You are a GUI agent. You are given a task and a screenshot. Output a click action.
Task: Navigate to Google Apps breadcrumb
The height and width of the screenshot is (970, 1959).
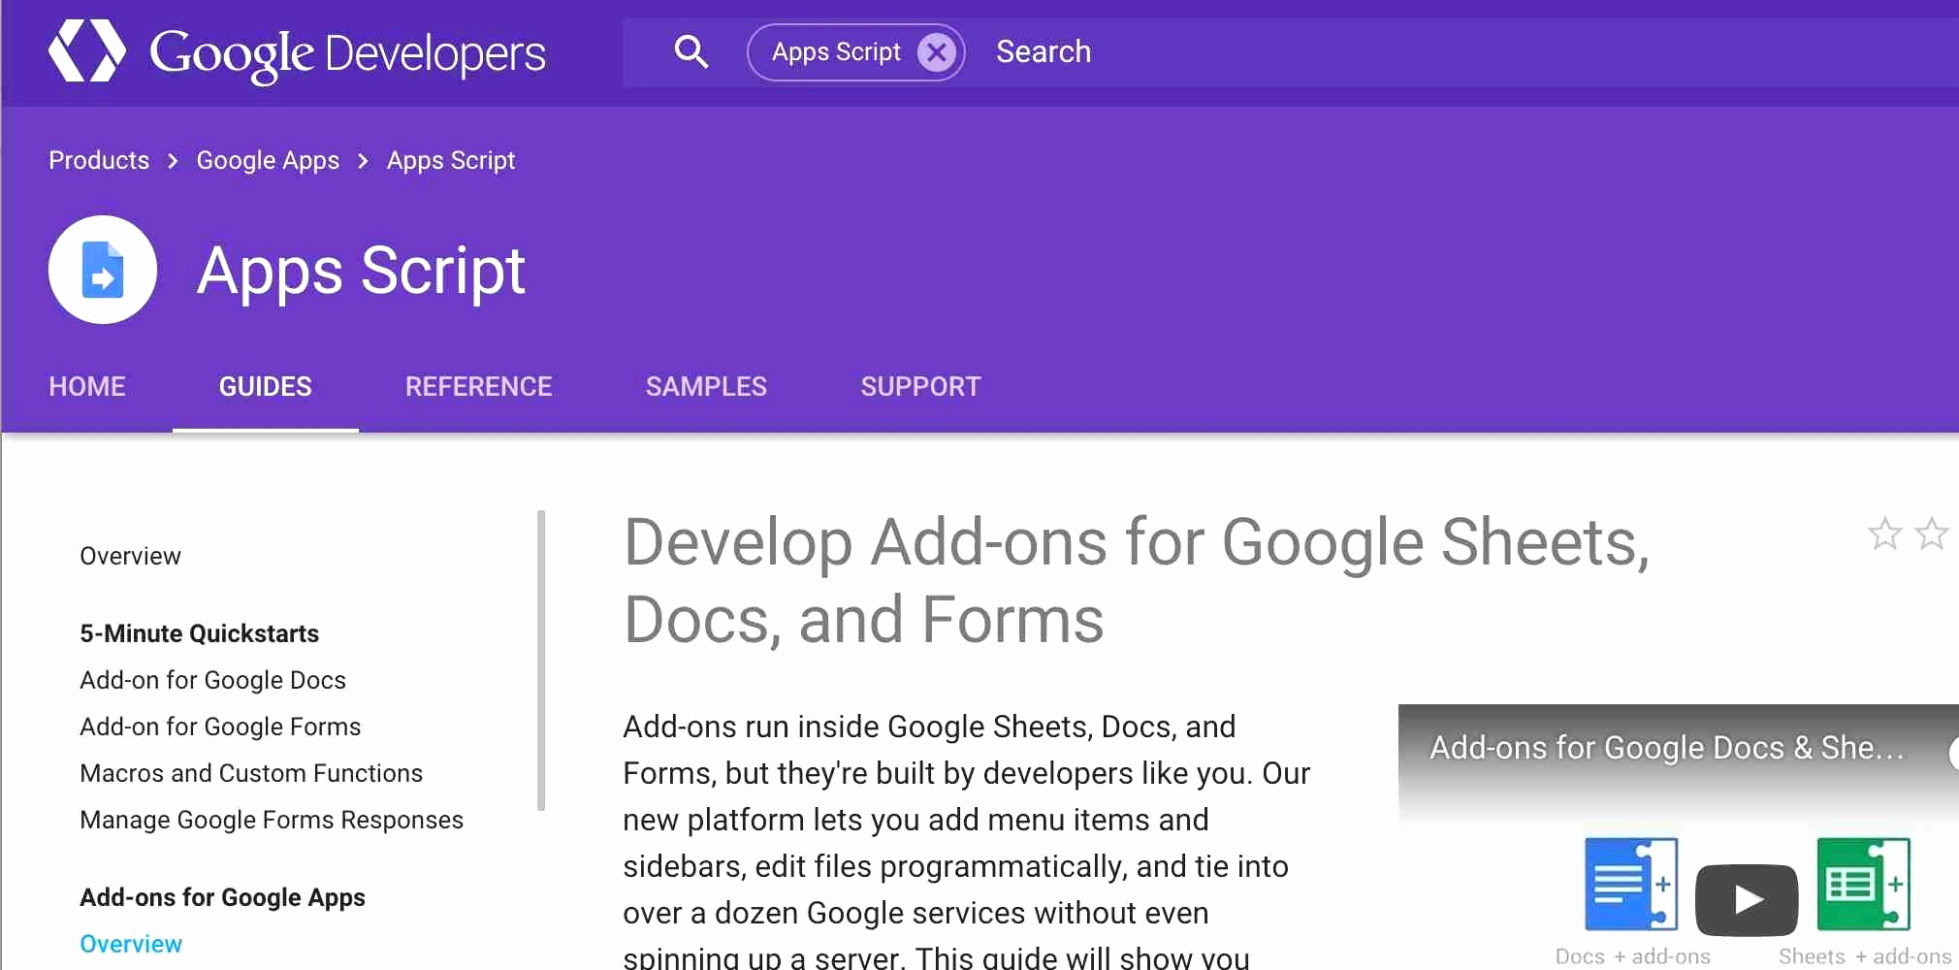(x=268, y=160)
